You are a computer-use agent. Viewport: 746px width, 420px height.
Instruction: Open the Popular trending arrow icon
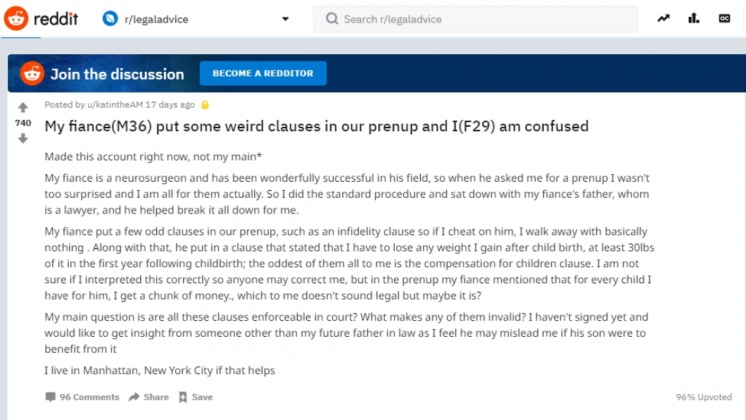coord(663,19)
